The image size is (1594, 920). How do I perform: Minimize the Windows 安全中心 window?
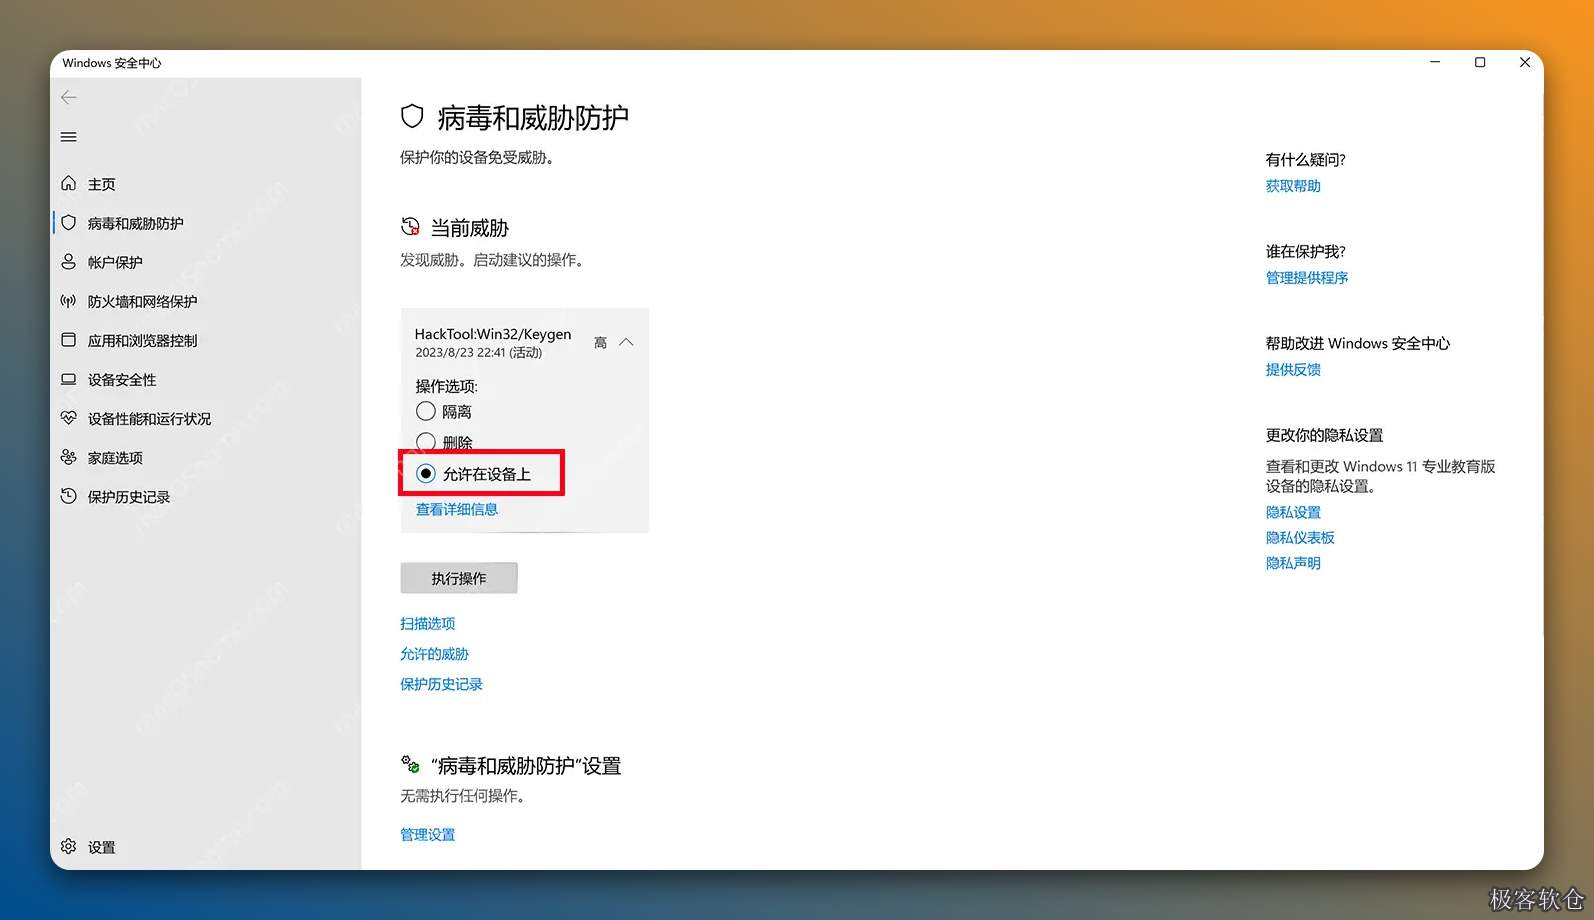coord(1435,62)
